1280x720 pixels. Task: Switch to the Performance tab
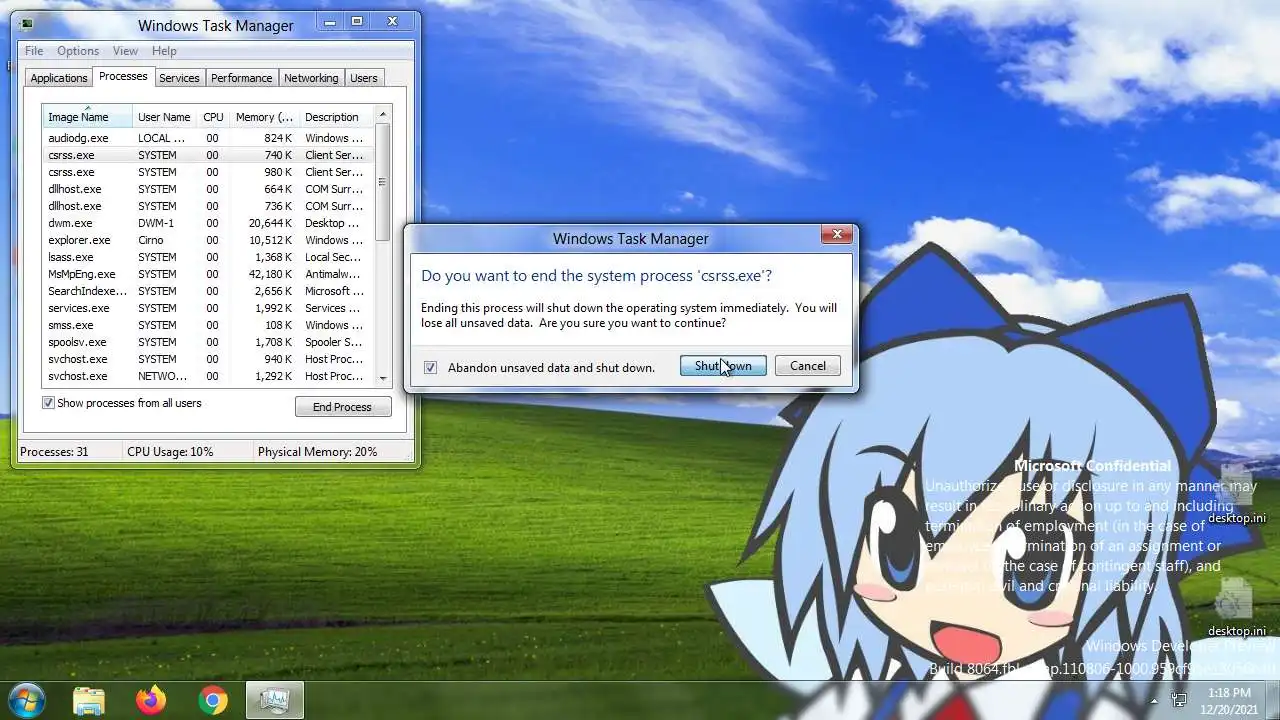click(x=241, y=78)
